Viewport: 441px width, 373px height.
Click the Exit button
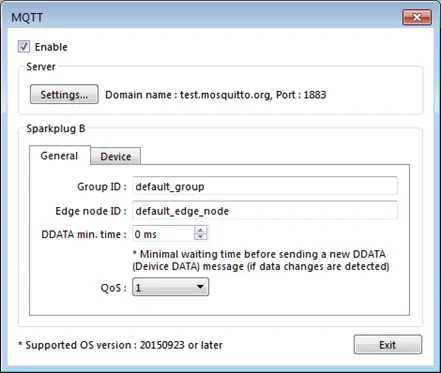coord(388,345)
